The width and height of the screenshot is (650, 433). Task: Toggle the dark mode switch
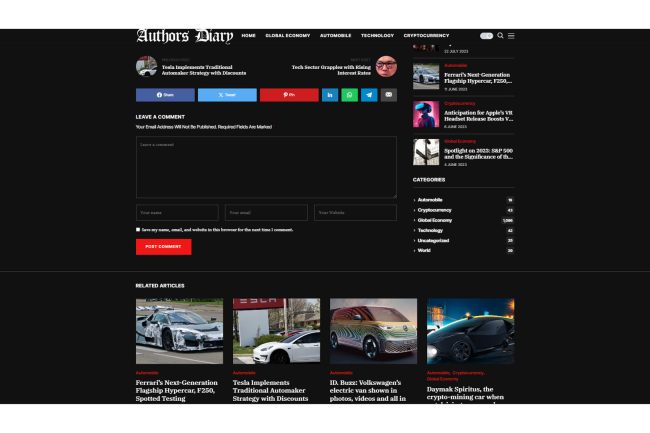coord(486,35)
